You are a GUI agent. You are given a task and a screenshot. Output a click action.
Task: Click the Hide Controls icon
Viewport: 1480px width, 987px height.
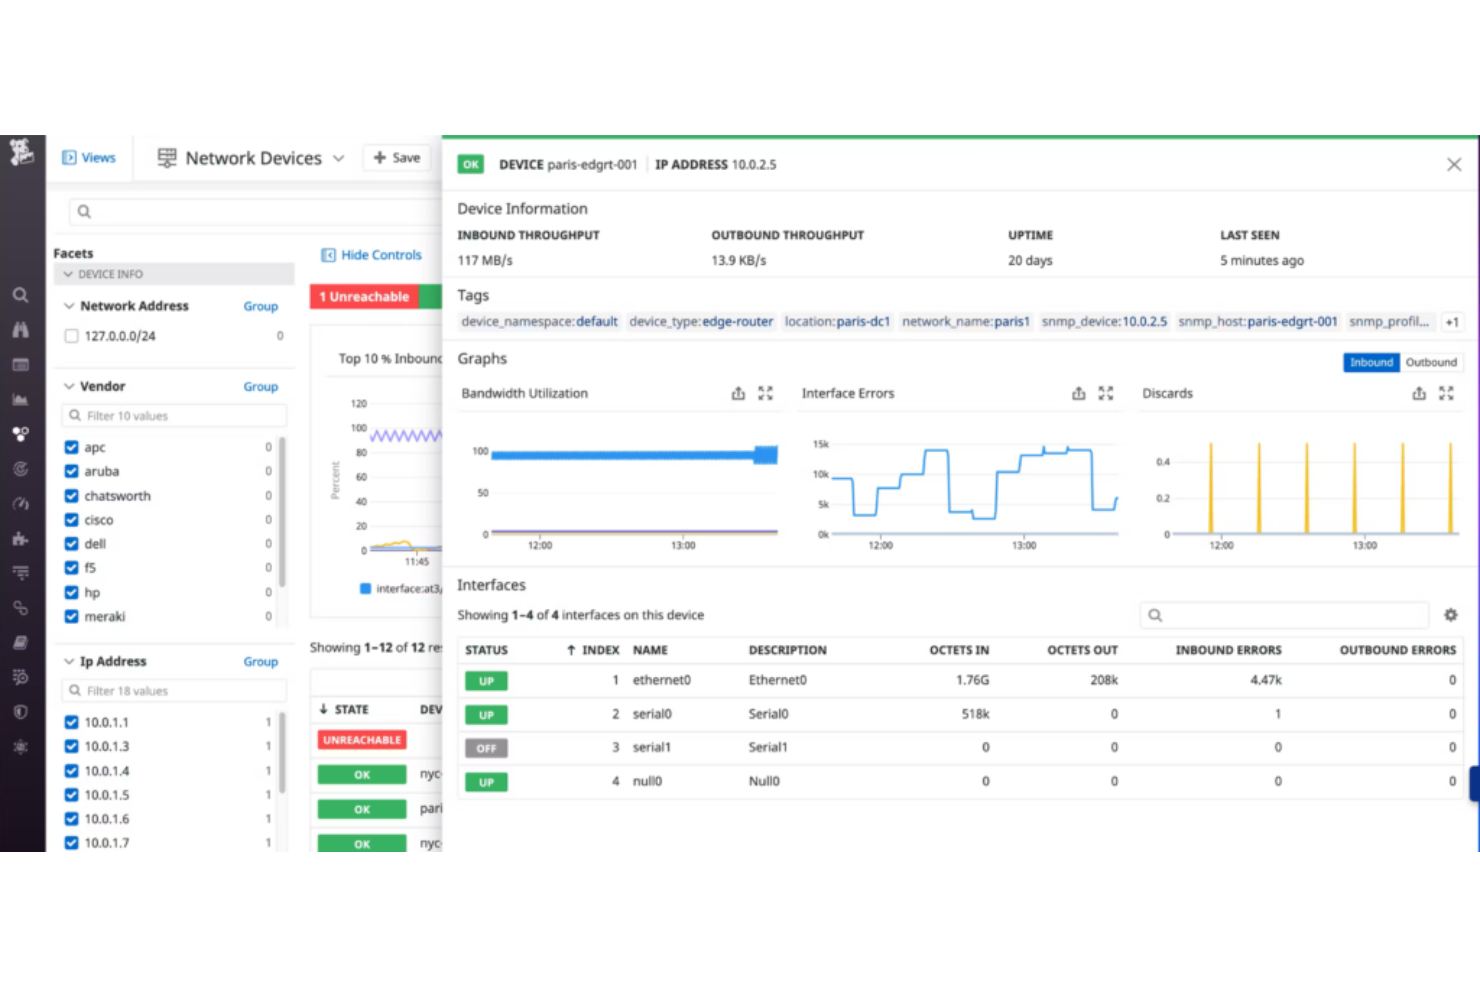(x=328, y=255)
